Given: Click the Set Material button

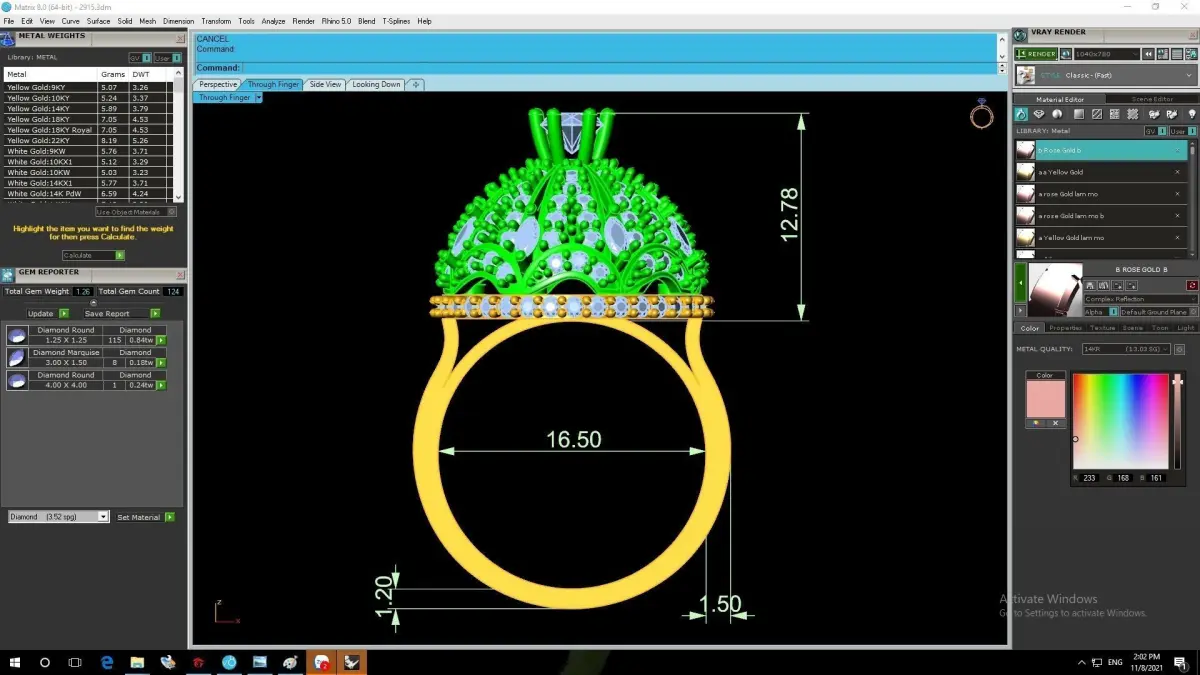Looking at the screenshot, I should (145, 517).
